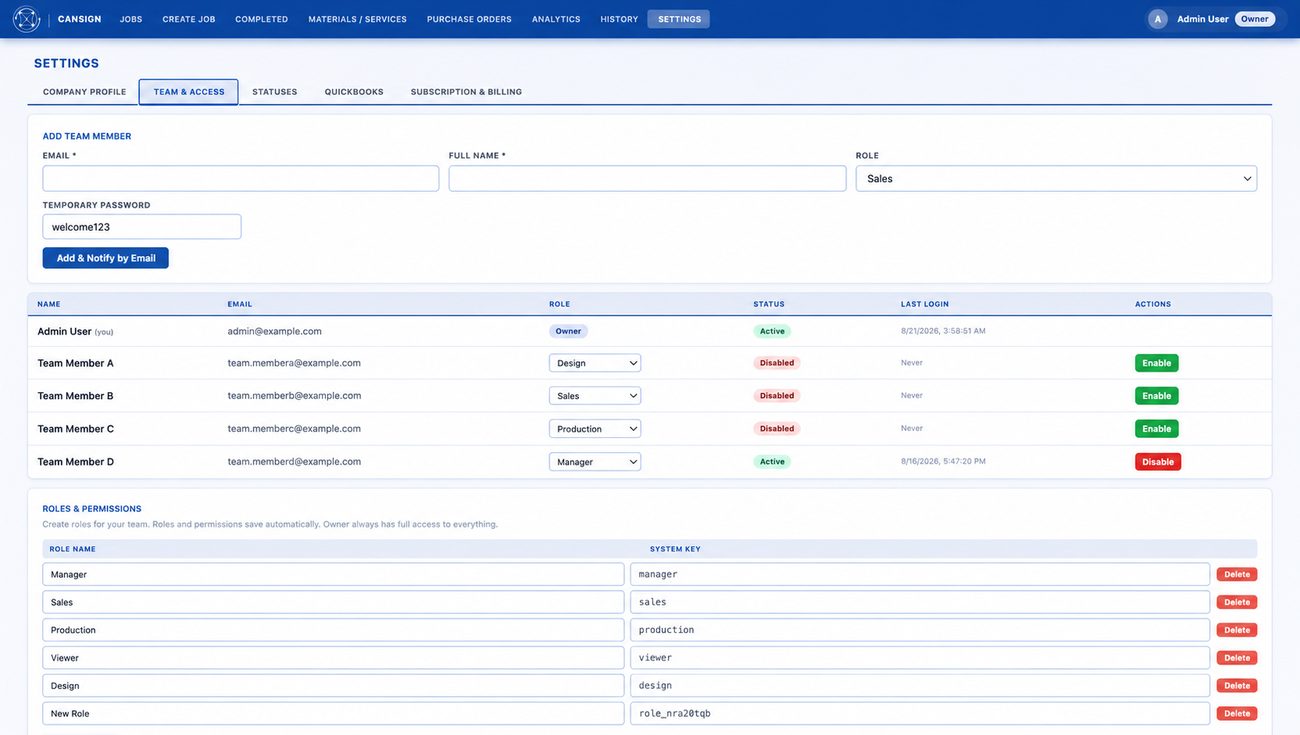This screenshot has height=735, width=1300.
Task: Click team.memberb@example.com email cell
Action: click(294, 396)
